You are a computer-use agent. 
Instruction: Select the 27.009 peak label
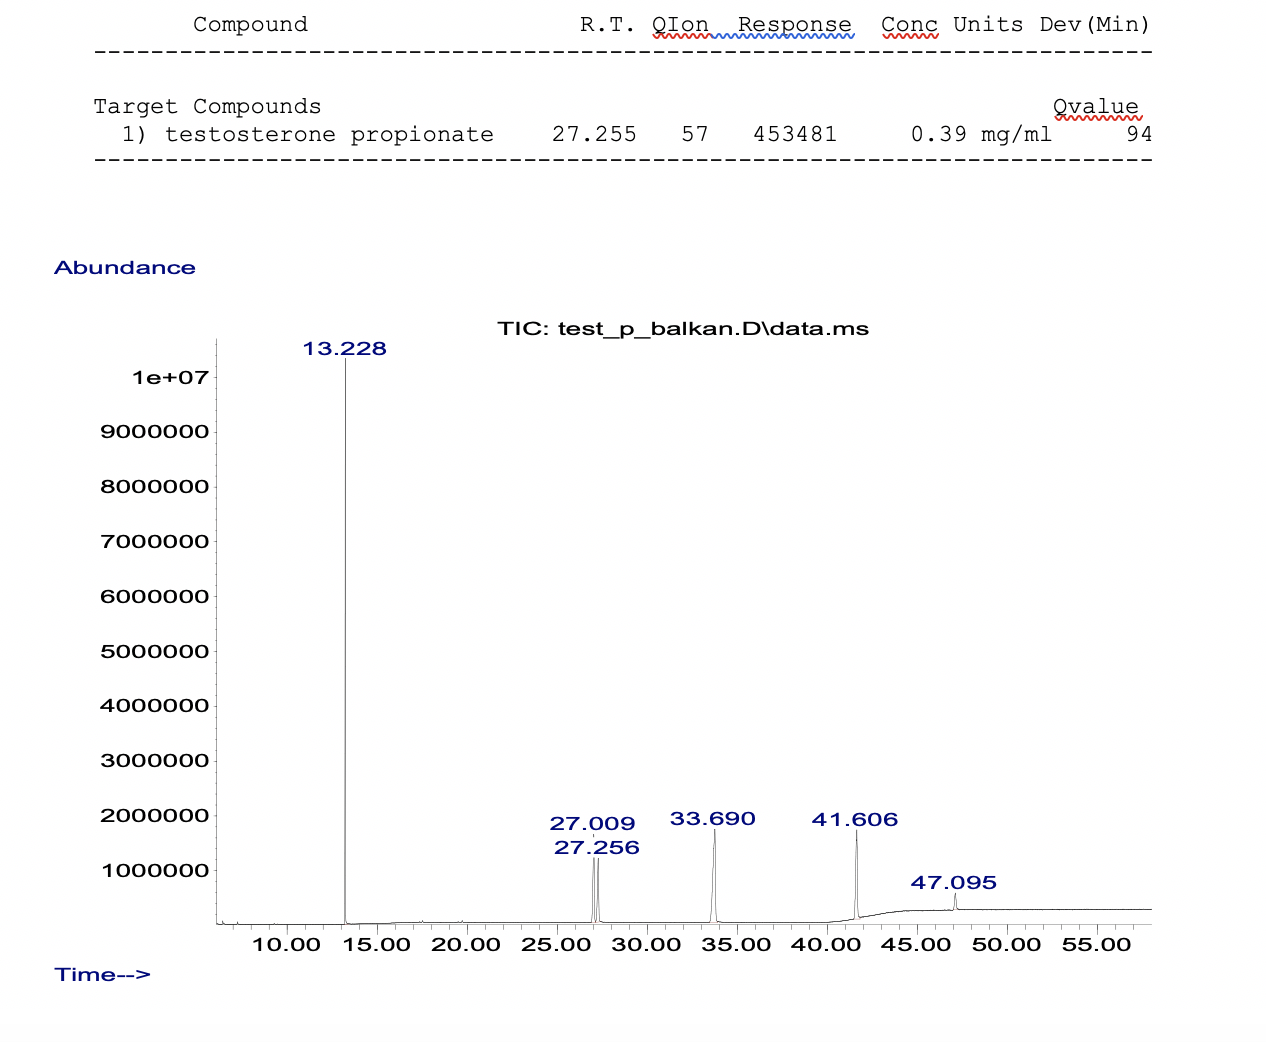coord(592,824)
